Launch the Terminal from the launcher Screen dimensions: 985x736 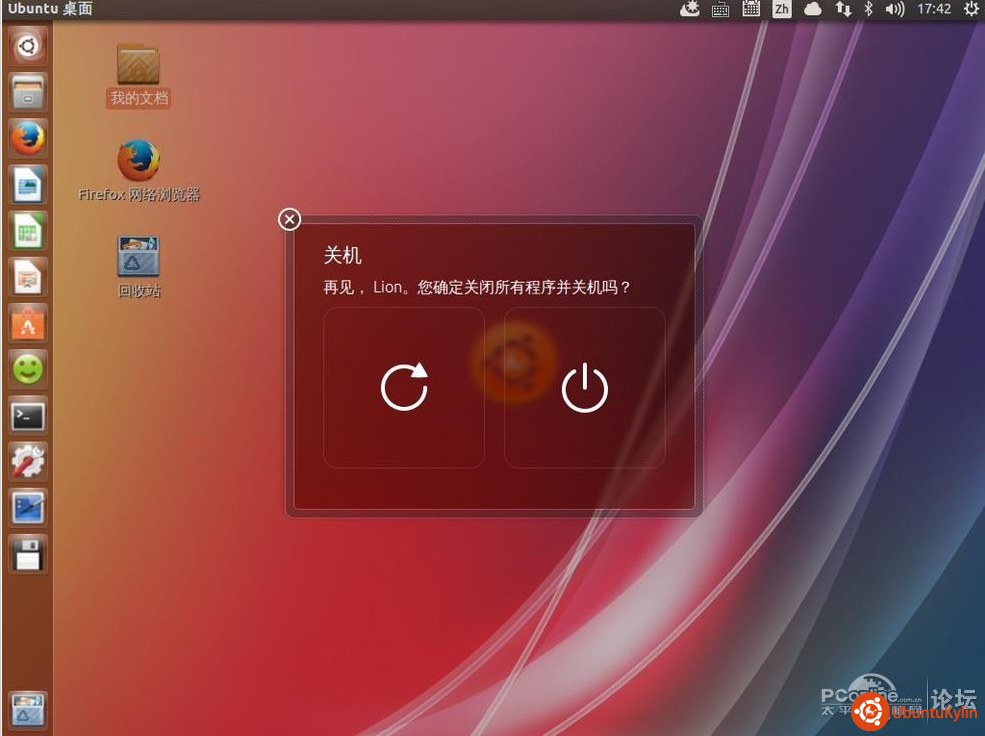pos(28,416)
